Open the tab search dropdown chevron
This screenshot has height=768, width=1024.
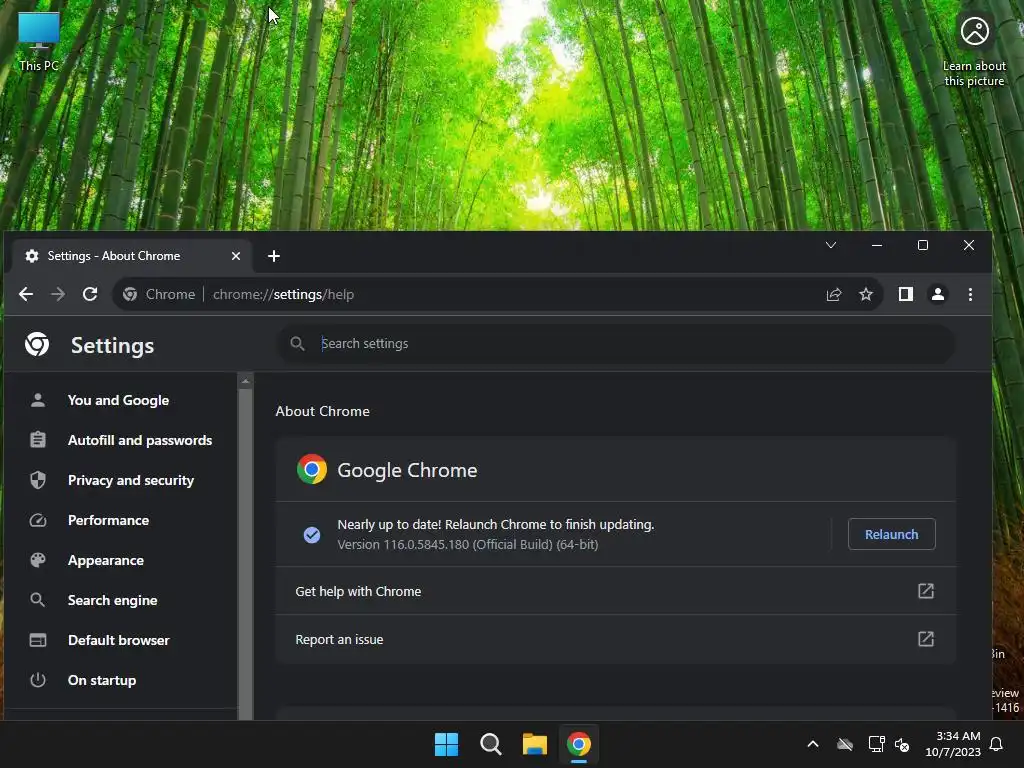[831, 246]
